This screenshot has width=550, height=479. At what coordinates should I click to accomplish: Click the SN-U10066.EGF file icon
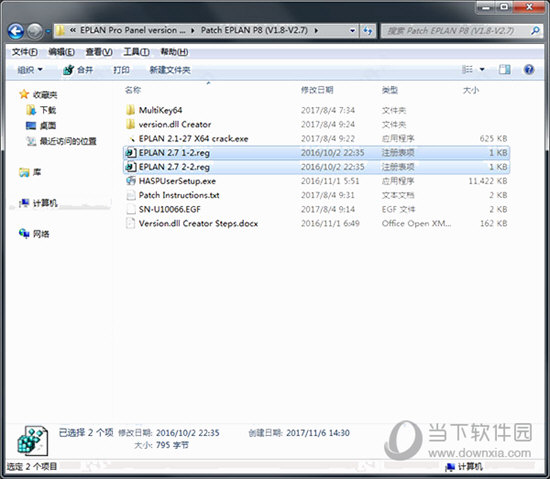click(131, 209)
